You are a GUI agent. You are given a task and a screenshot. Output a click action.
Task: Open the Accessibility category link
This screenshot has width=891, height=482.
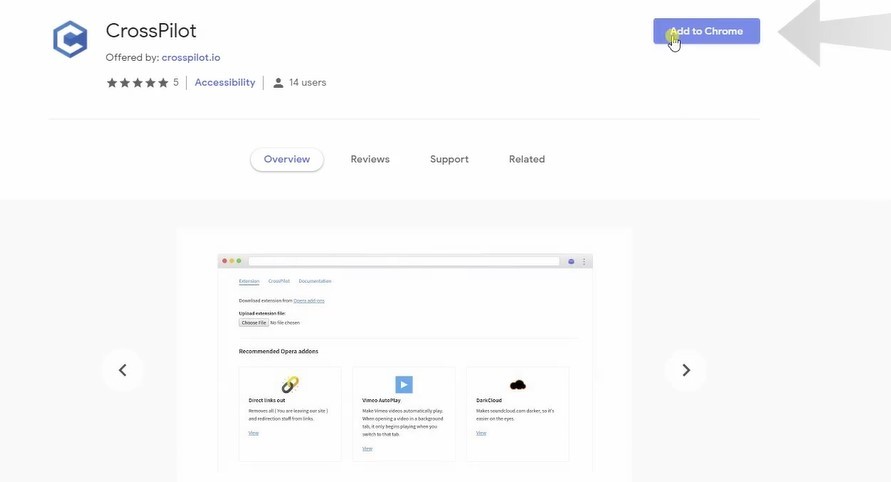[225, 82]
